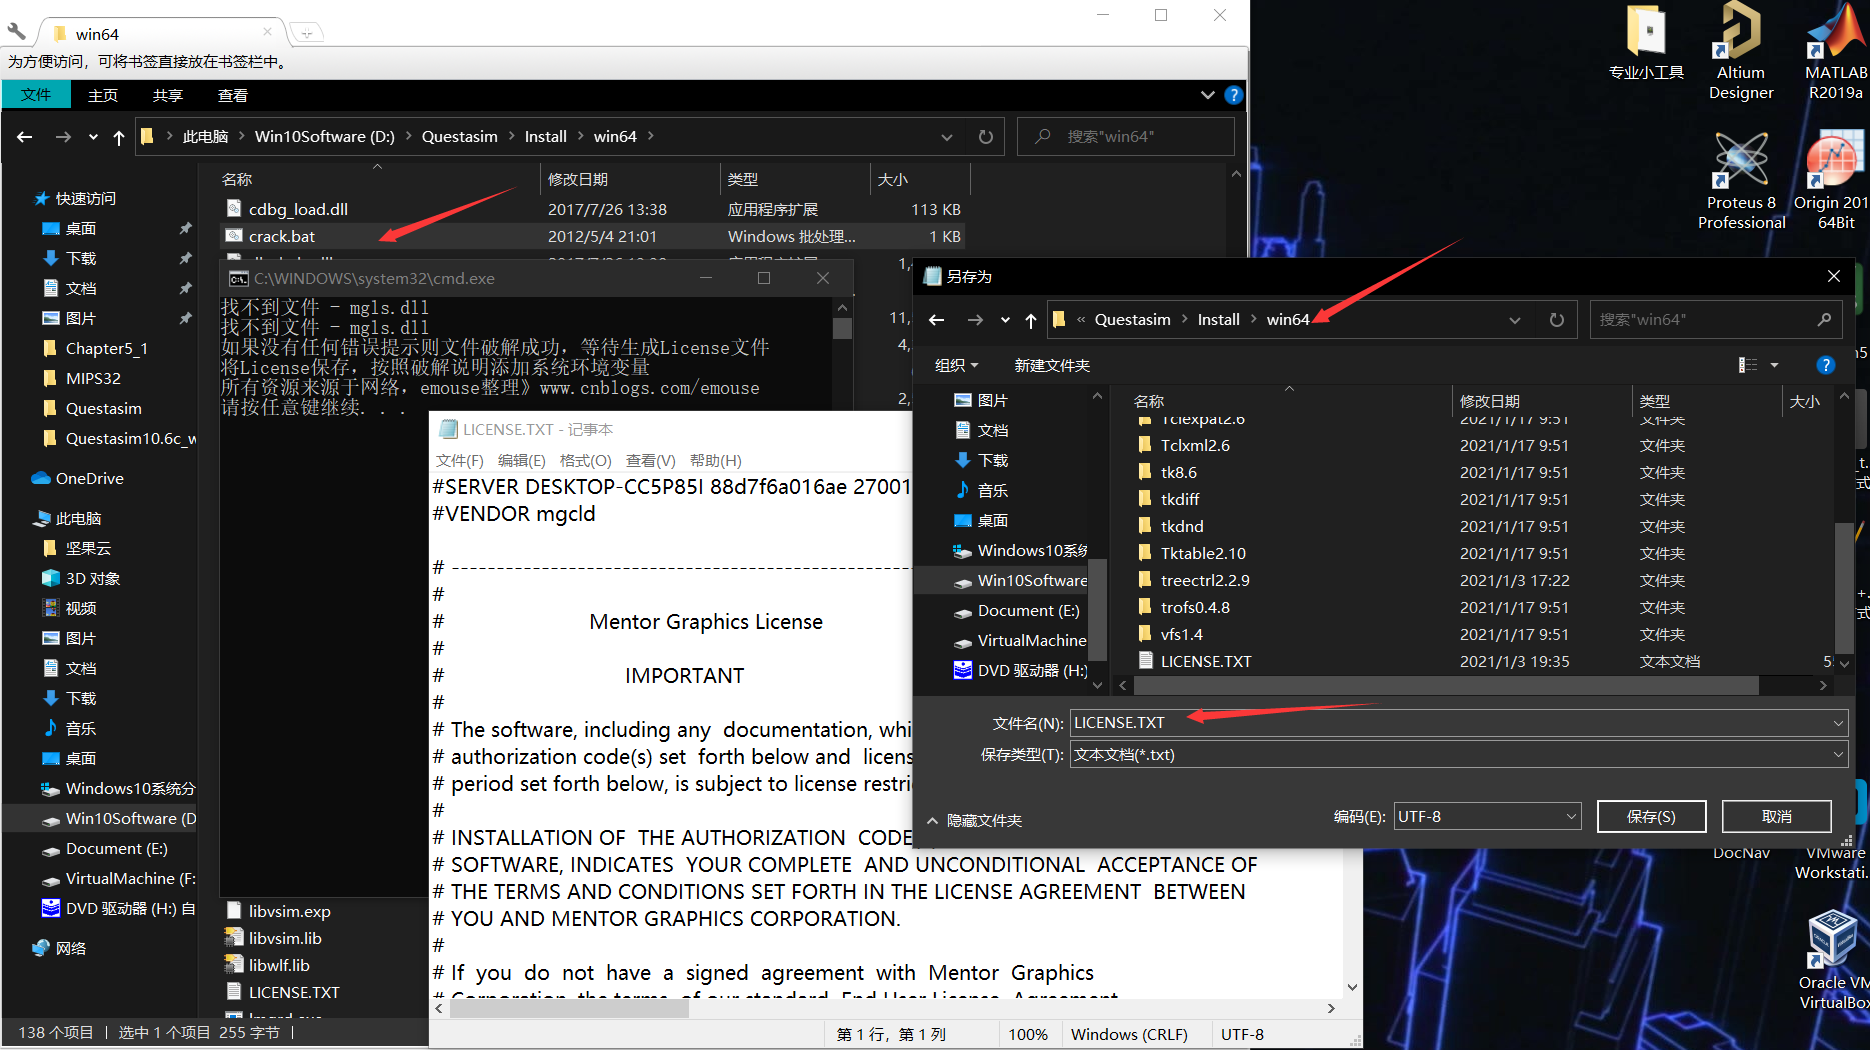
Task: Navigate up one folder in the Save dialog
Action: pyautogui.click(x=1031, y=319)
